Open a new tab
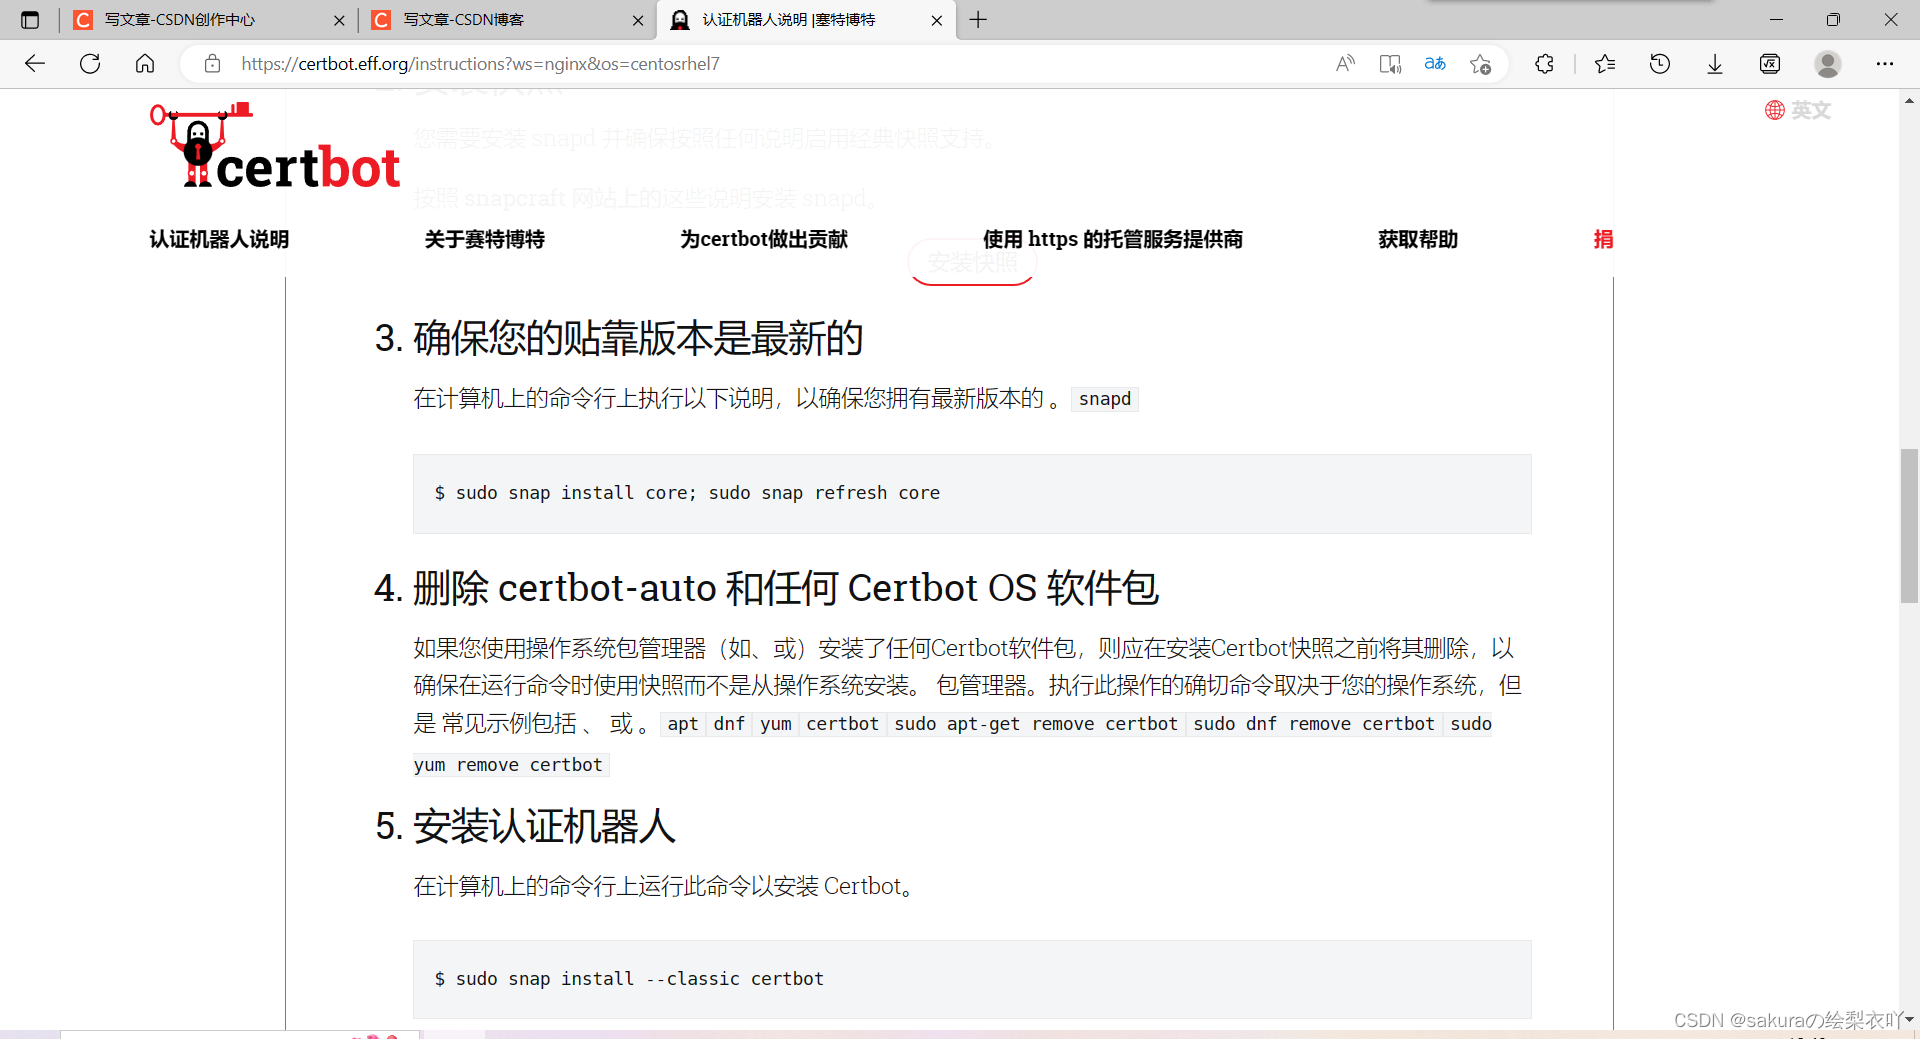 tap(978, 20)
